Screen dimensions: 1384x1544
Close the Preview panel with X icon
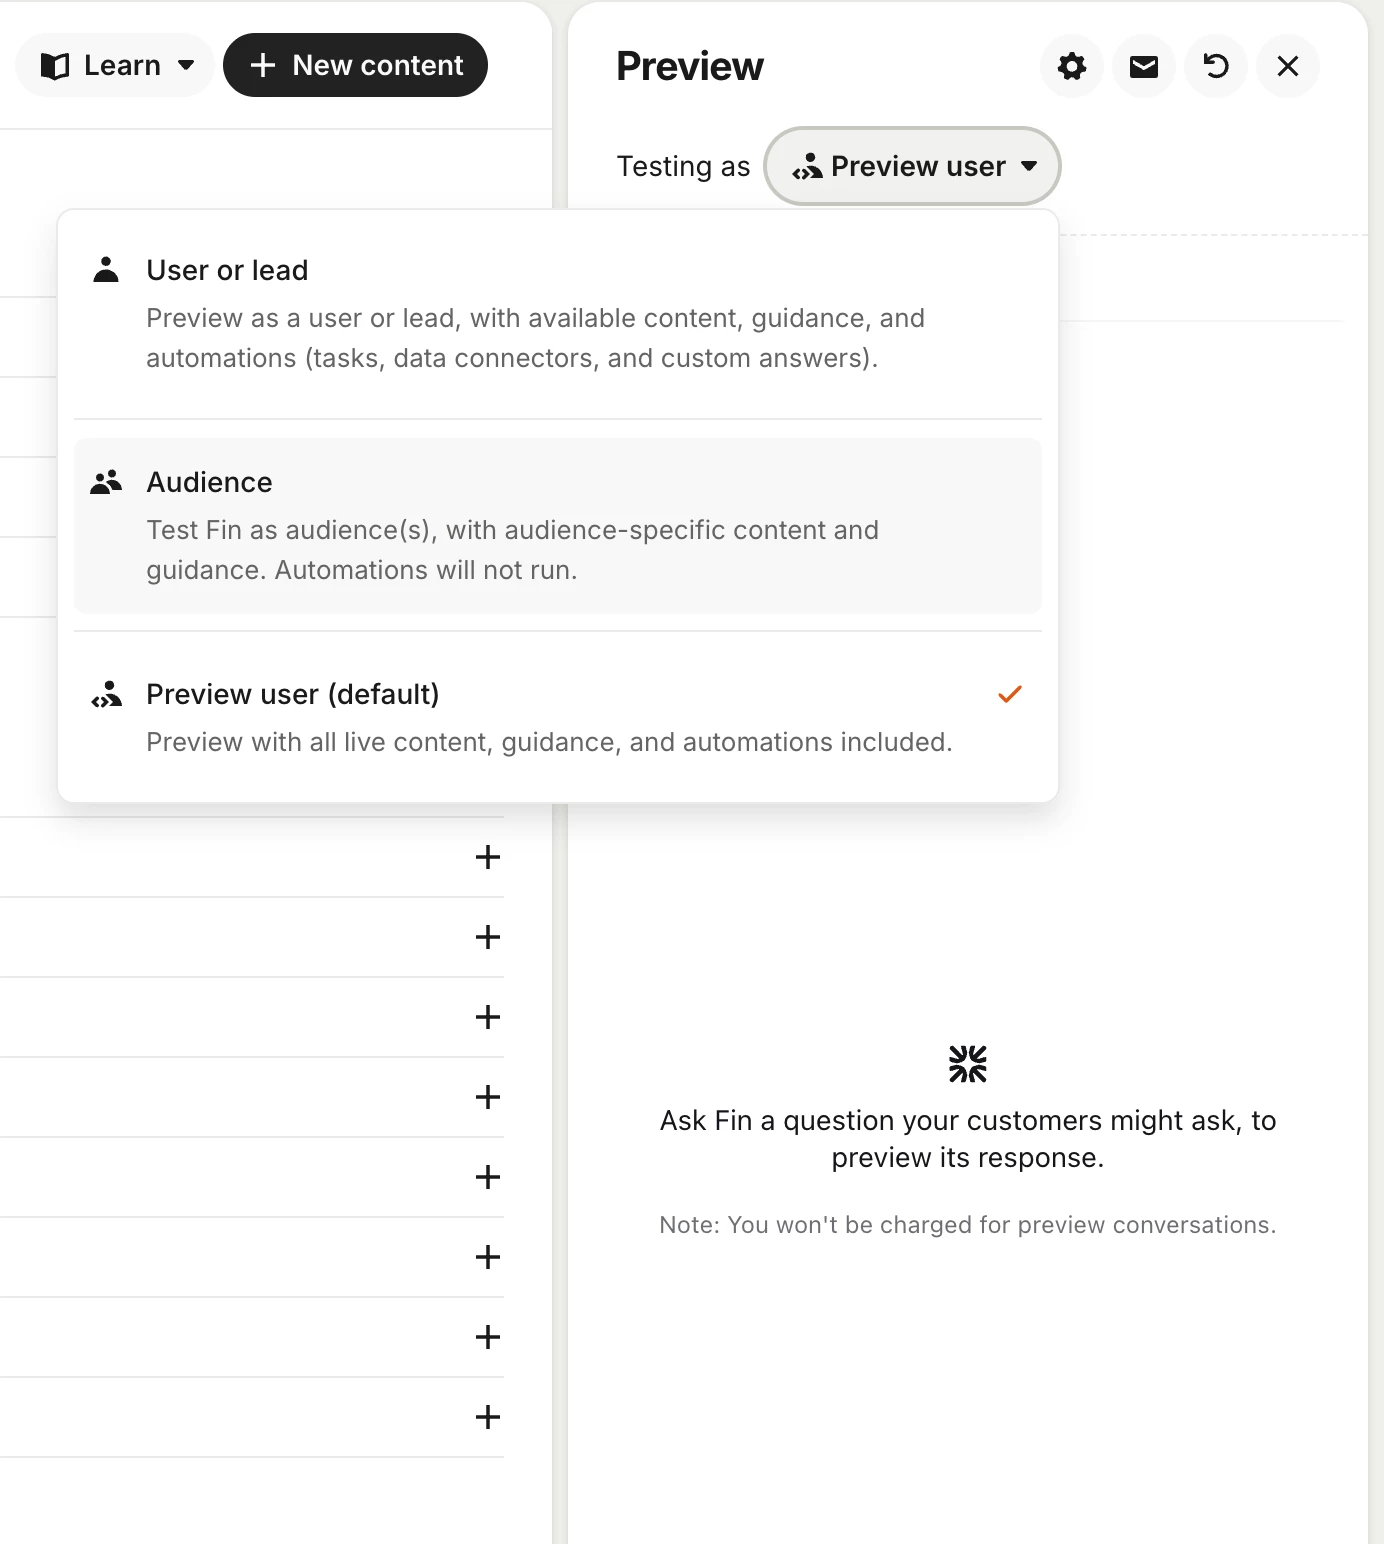(x=1288, y=66)
